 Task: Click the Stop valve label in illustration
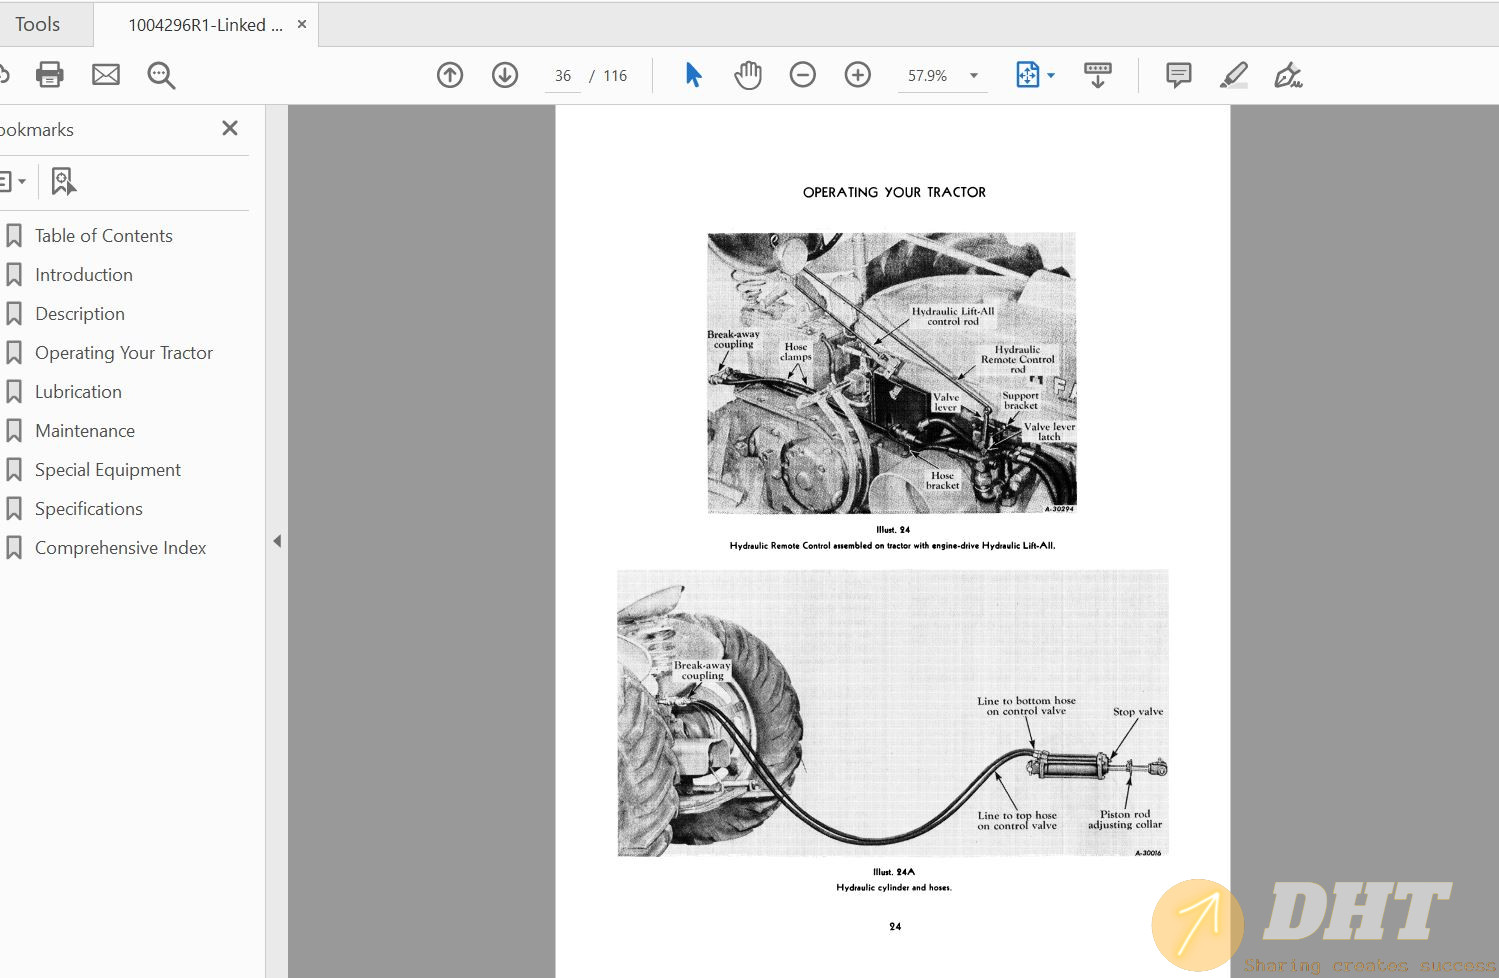coord(1138,712)
